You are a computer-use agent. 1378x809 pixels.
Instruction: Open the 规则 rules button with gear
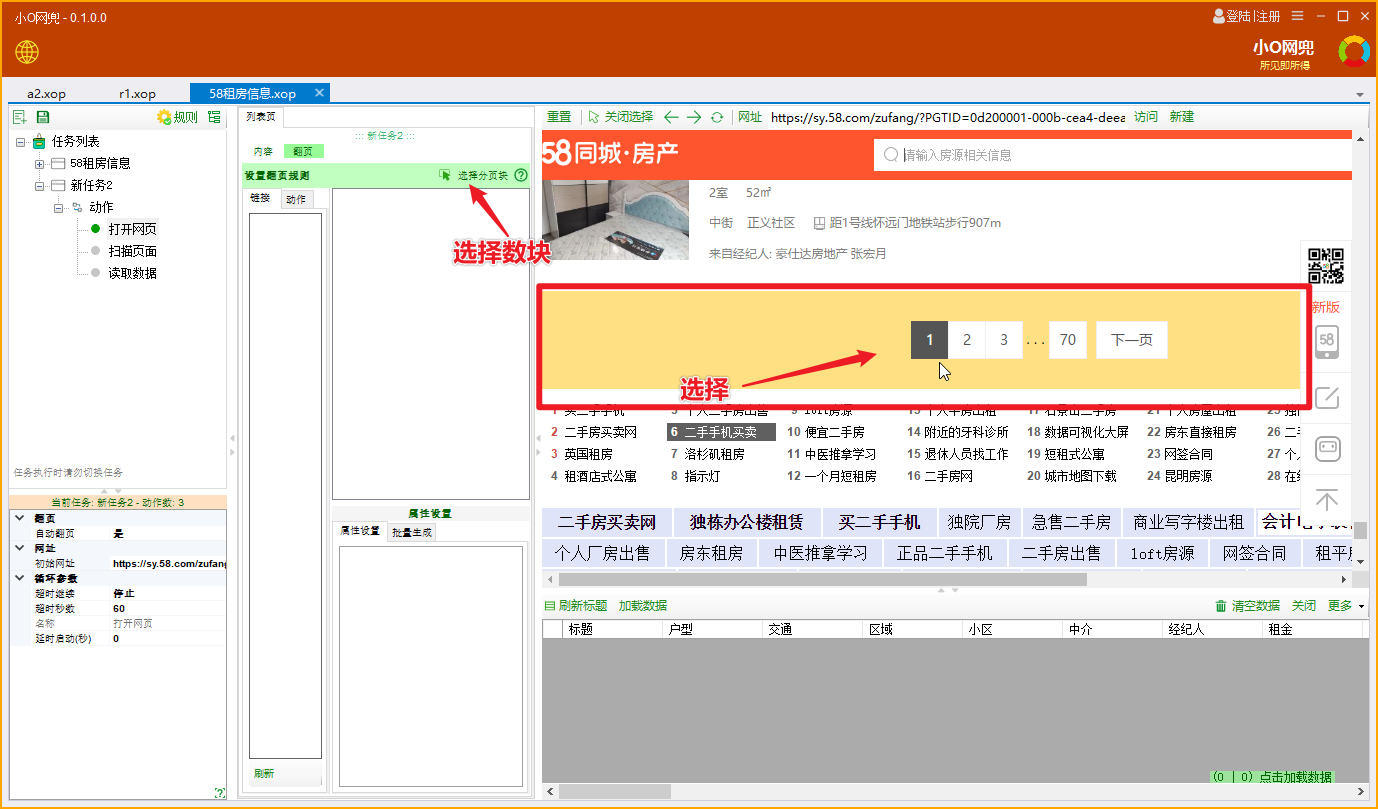(x=177, y=117)
